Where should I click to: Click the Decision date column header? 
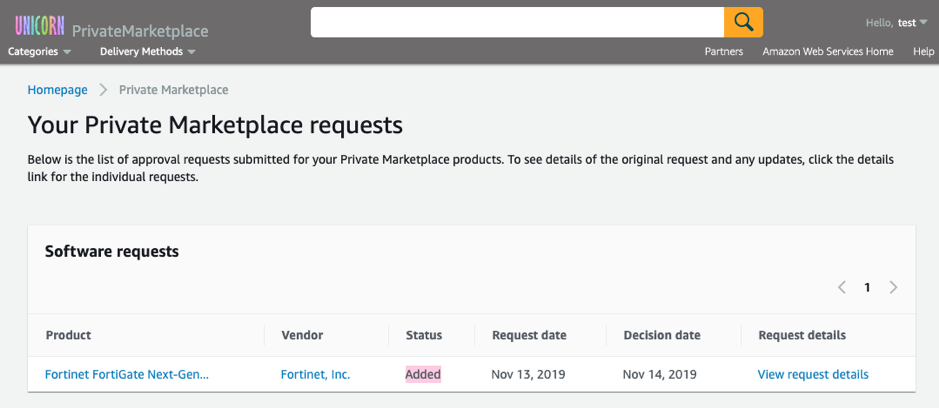tap(662, 336)
